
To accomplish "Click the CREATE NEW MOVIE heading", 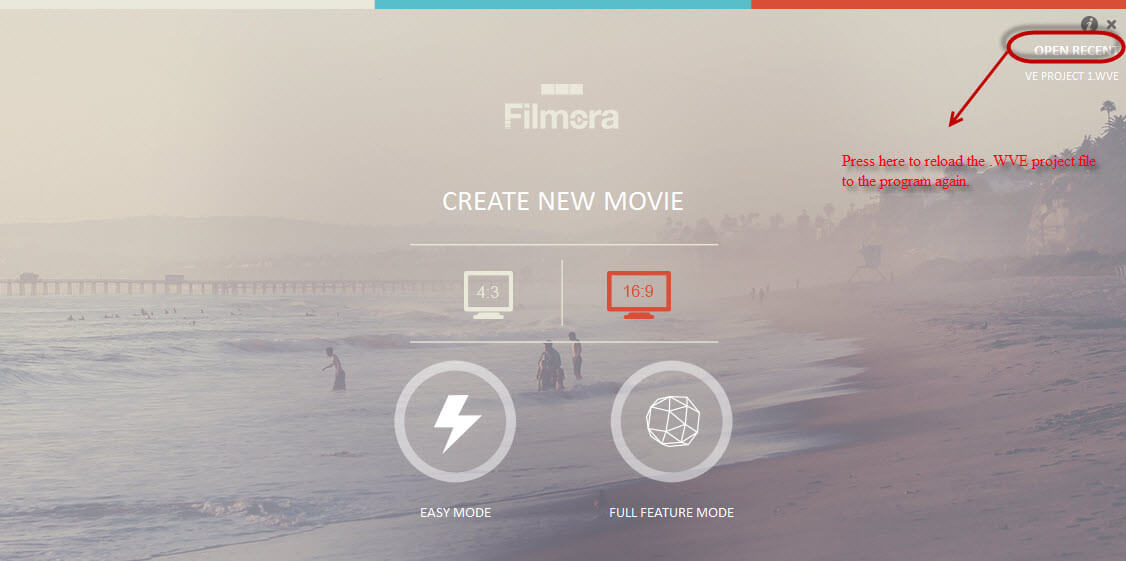I will point(562,201).
